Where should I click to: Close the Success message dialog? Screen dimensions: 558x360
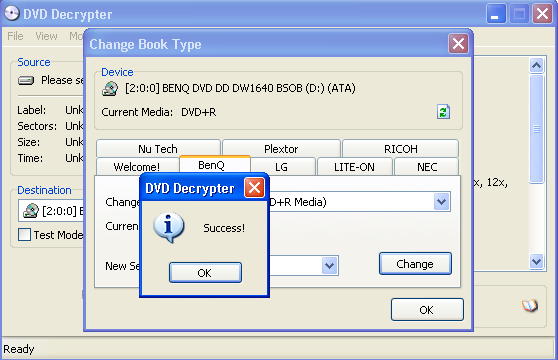click(254, 187)
